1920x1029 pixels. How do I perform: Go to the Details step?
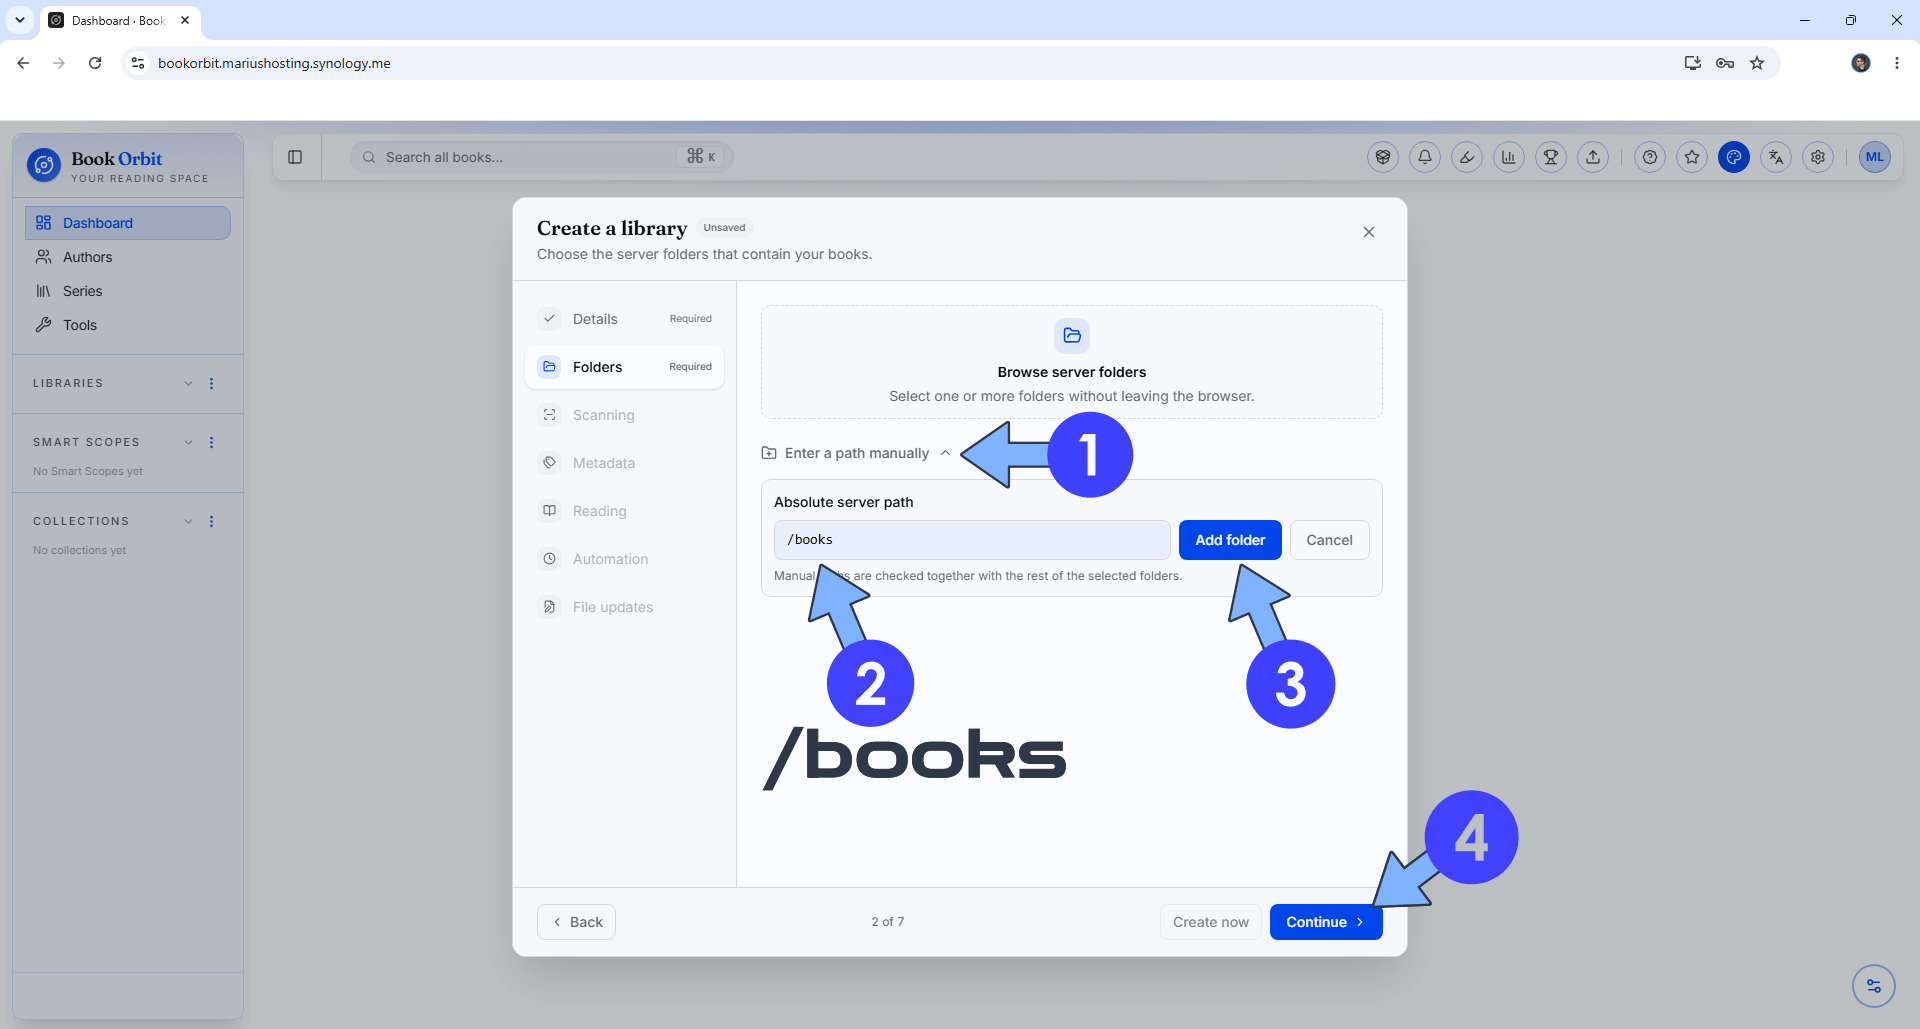click(624, 319)
